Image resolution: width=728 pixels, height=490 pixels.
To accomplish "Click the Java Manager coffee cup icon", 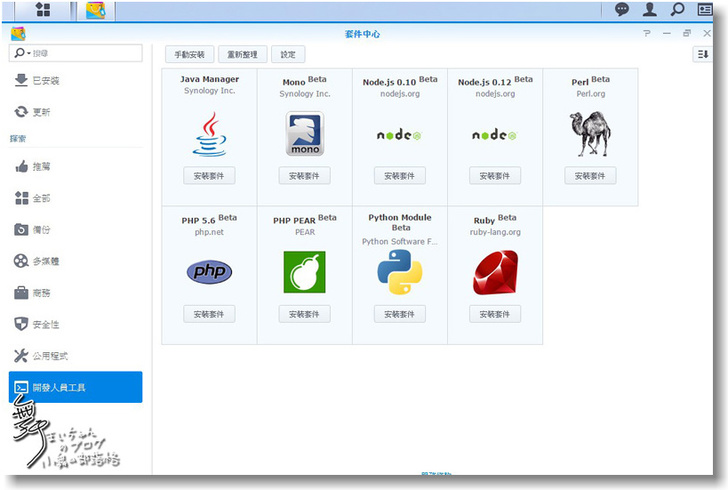I will [209, 134].
